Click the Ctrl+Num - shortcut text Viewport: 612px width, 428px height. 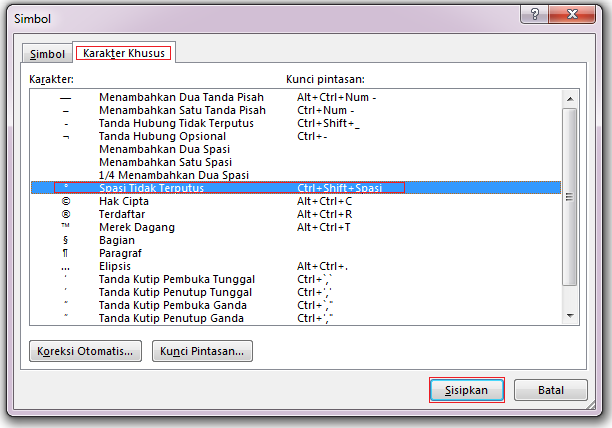(326, 110)
